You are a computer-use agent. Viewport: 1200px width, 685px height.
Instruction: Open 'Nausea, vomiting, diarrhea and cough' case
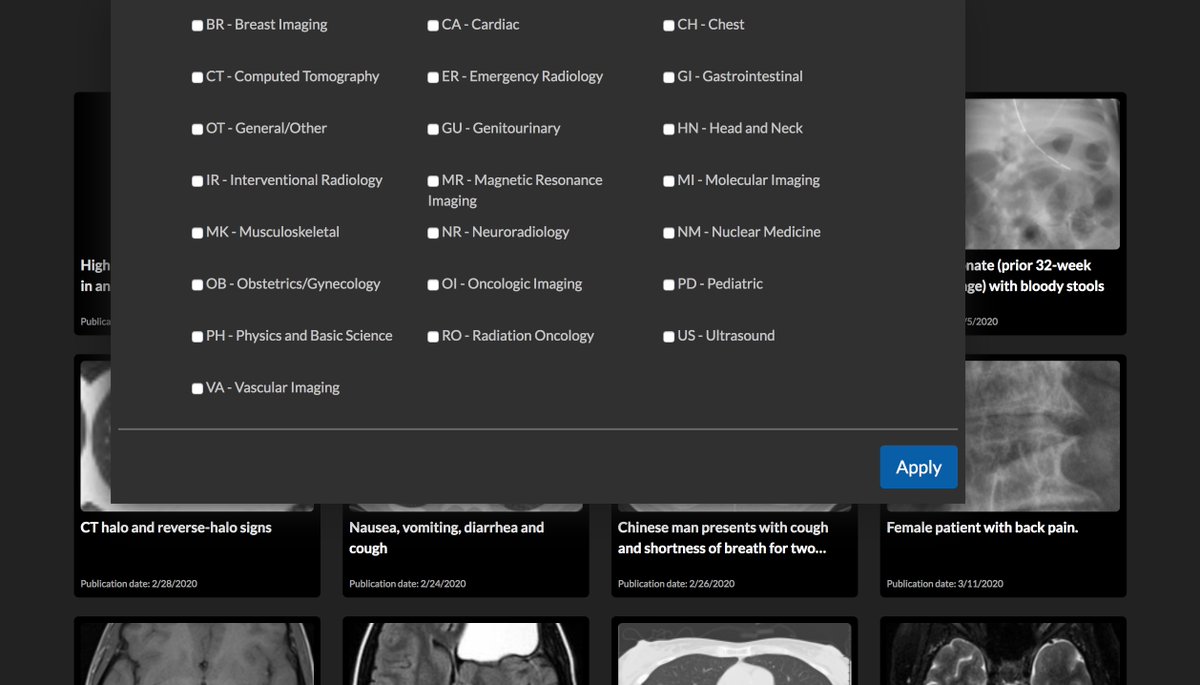(447, 538)
